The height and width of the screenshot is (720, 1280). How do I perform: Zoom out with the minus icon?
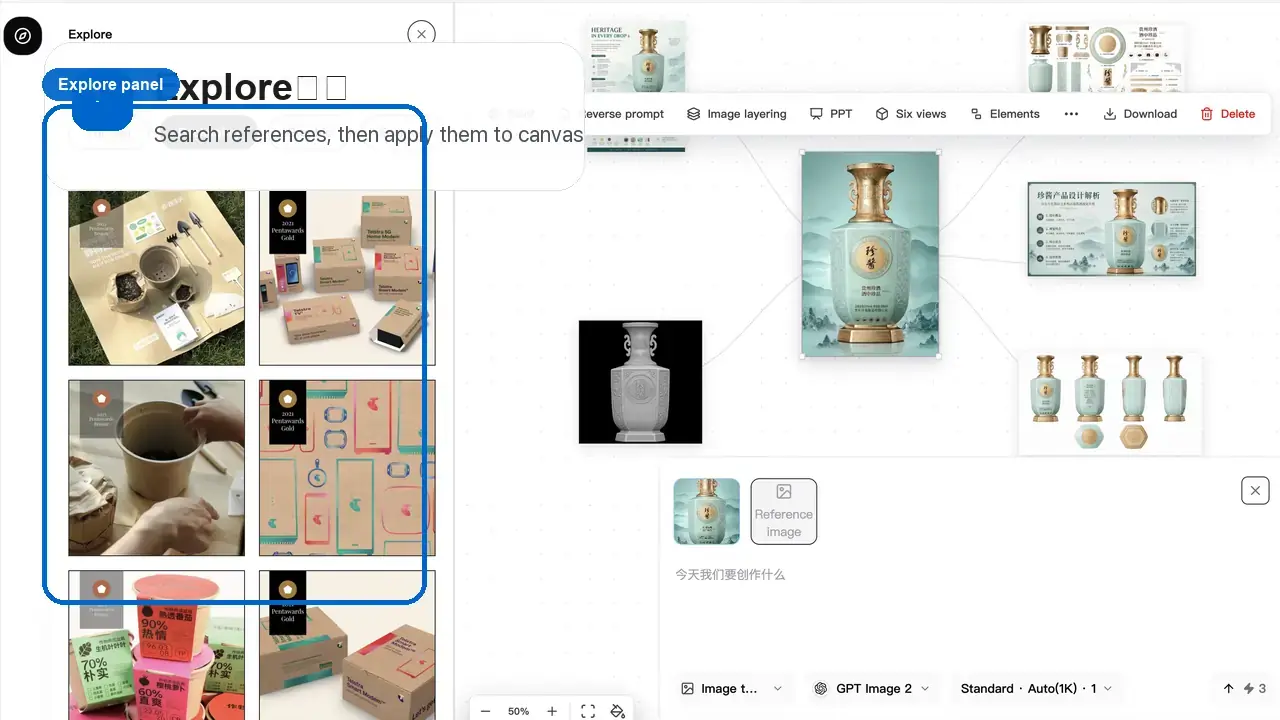[x=486, y=711]
